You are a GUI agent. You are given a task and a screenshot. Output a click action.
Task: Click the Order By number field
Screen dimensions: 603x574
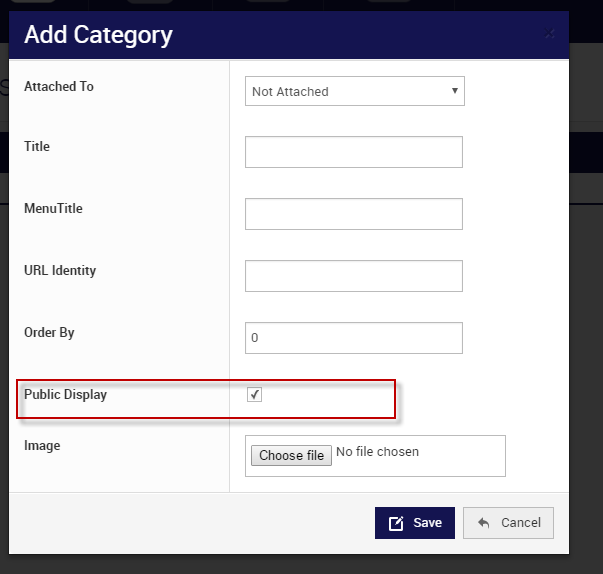pyautogui.click(x=354, y=338)
